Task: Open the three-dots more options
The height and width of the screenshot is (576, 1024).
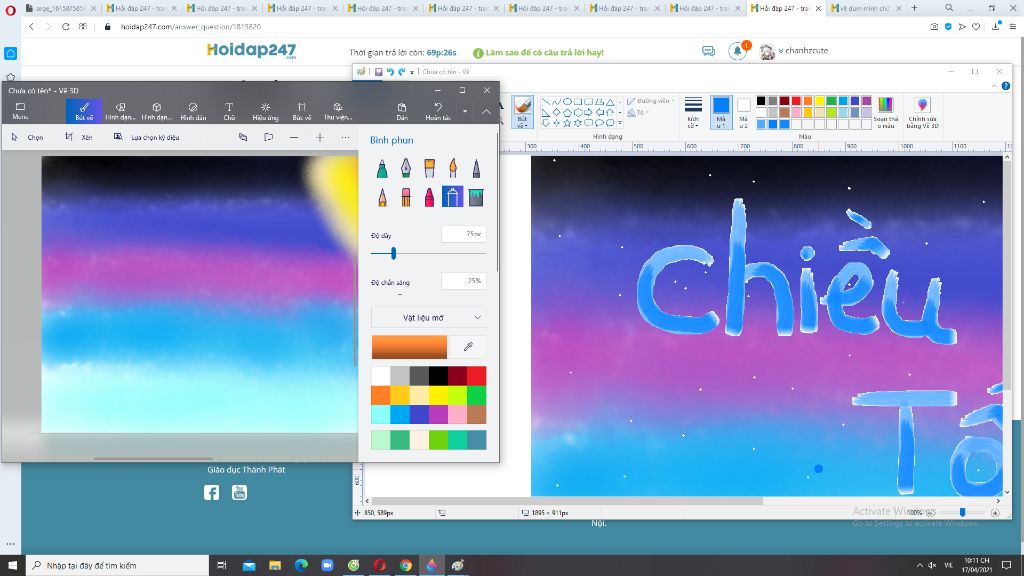Action: (345, 137)
